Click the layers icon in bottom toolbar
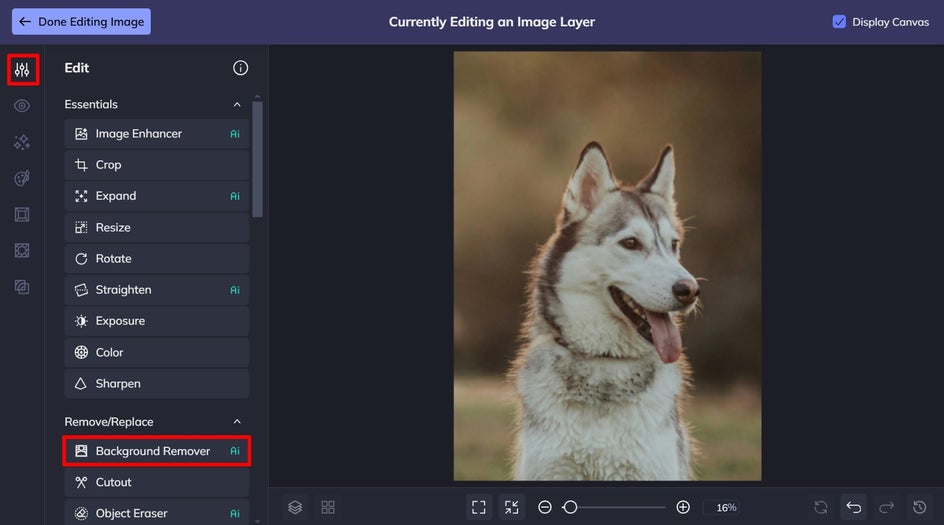Screen dimensions: 944x525 click(295, 507)
